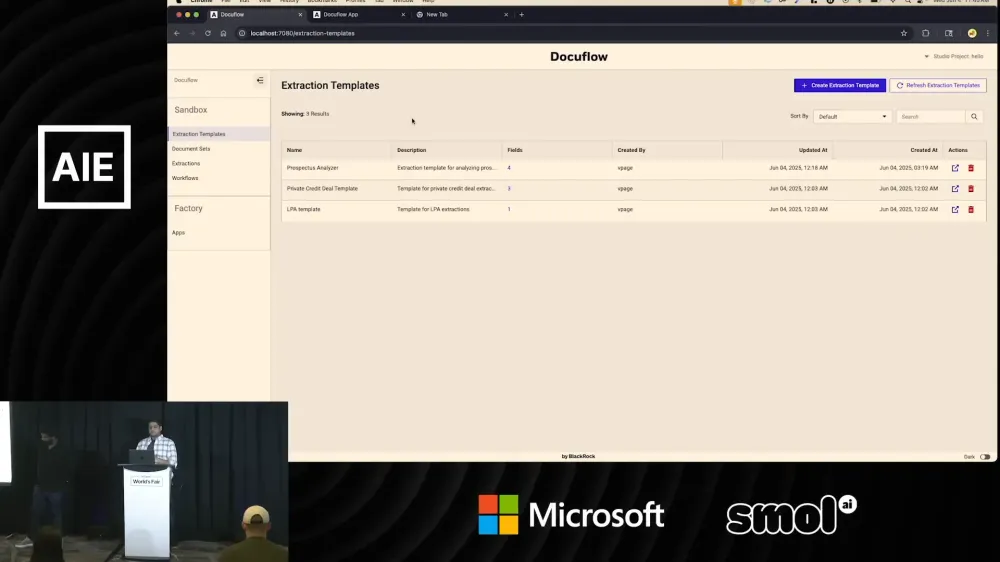Toggle the Dark mode switch

click(x=985, y=457)
